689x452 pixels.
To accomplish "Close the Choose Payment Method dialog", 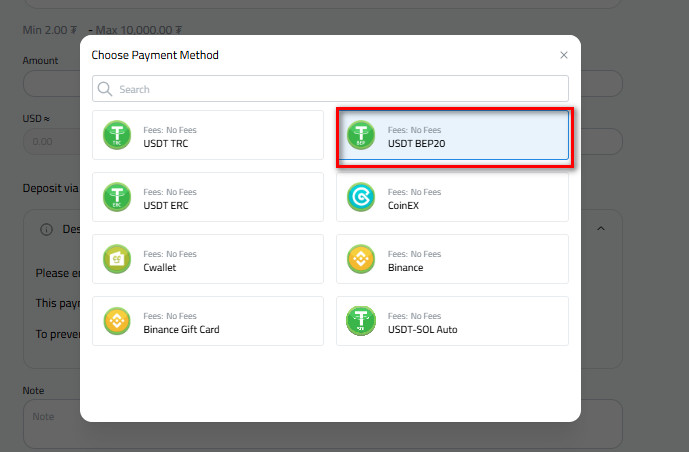I will [x=564, y=55].
